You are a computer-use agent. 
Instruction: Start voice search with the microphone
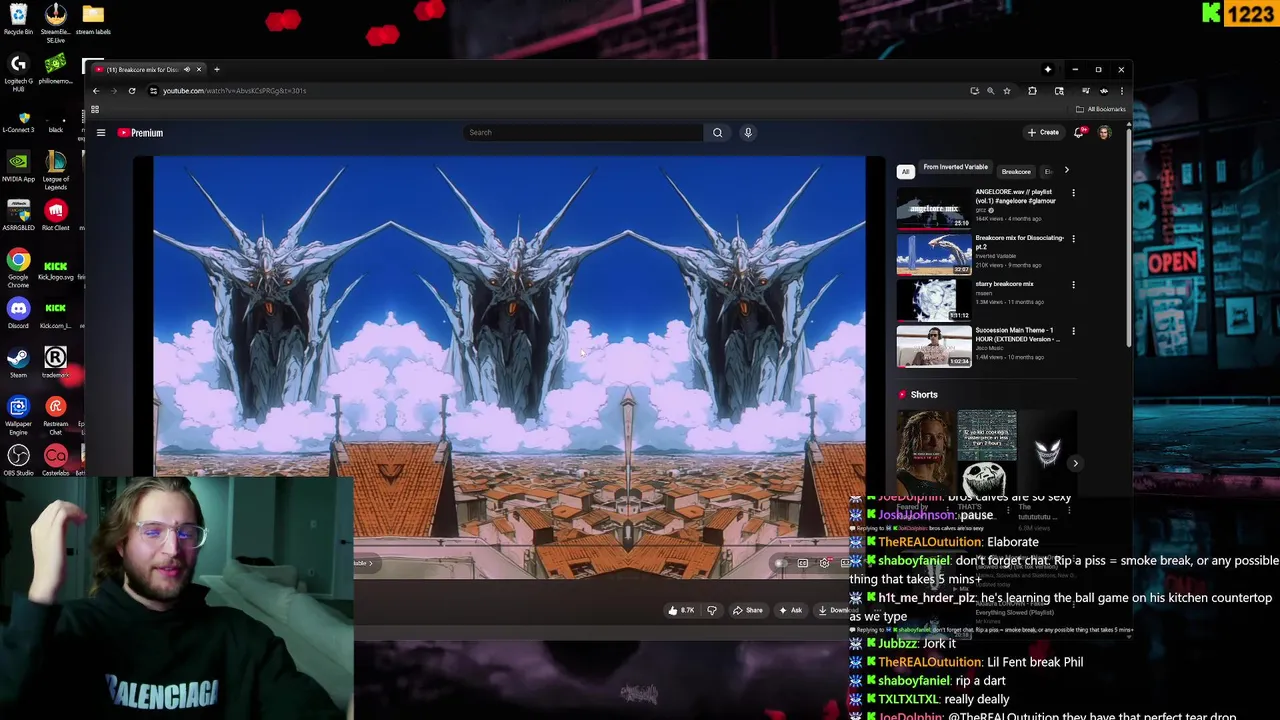point(748,132)
